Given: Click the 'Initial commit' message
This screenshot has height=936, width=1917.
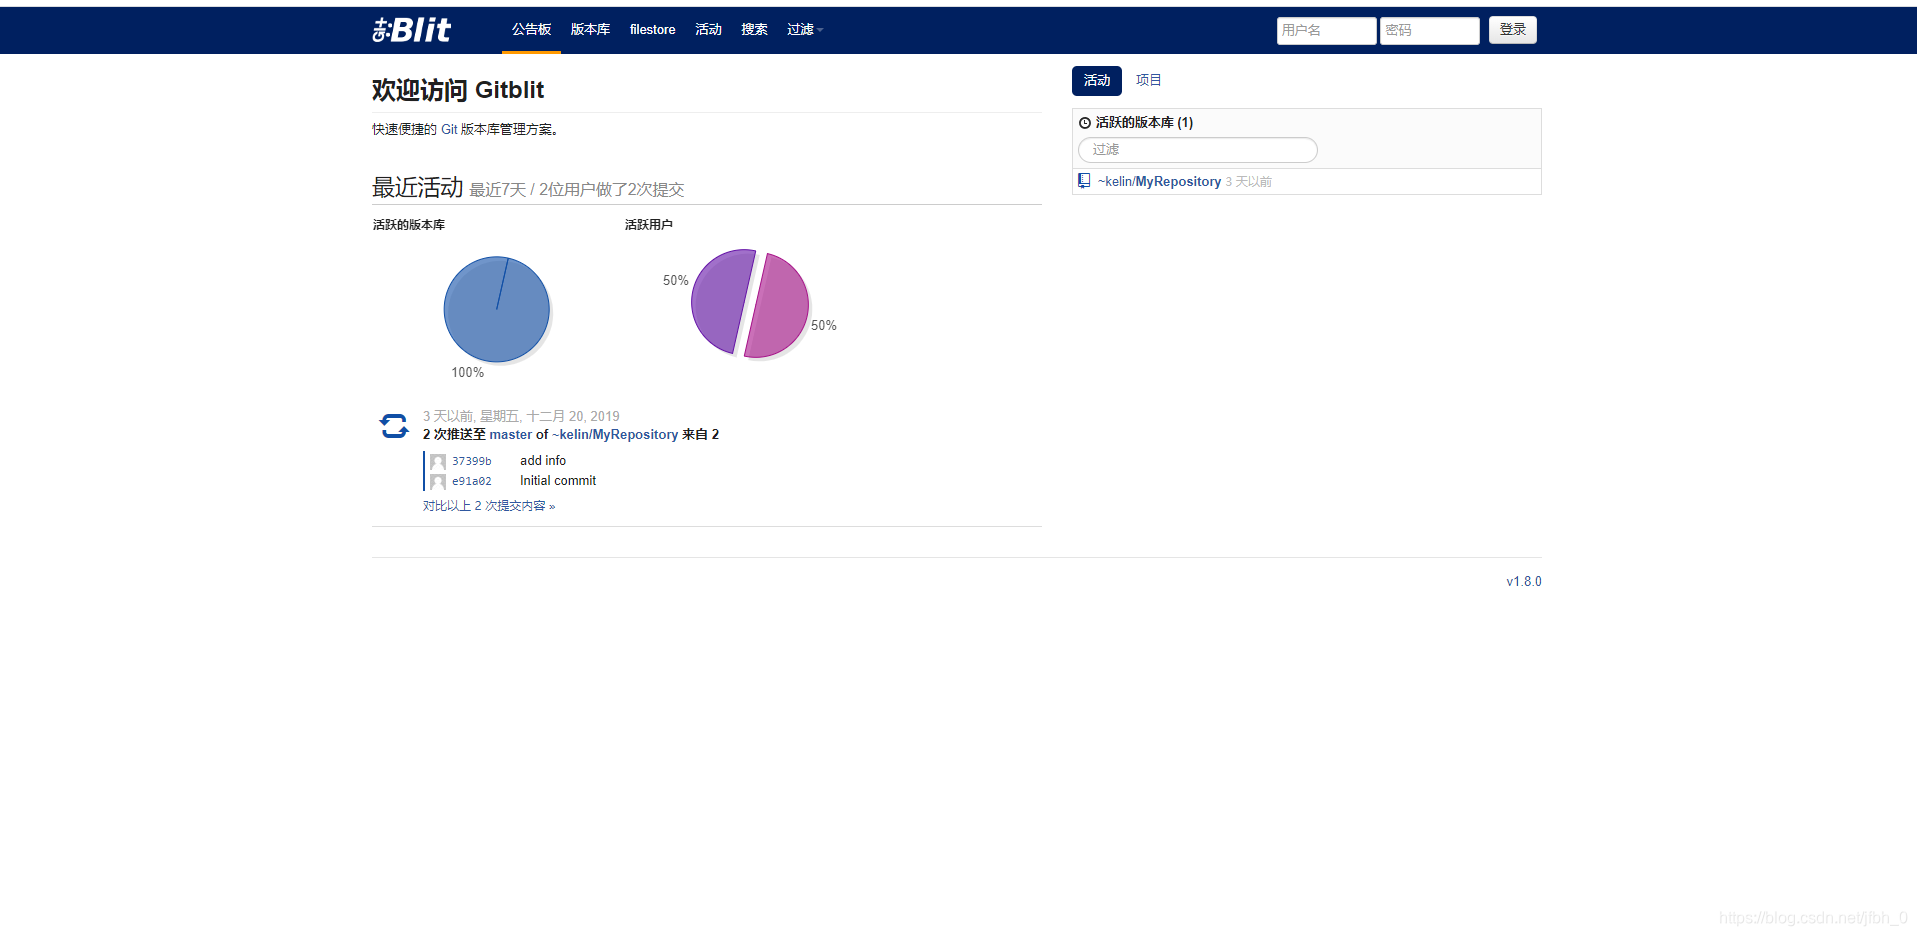Looking at the screenshot, I should coord(558,481).
